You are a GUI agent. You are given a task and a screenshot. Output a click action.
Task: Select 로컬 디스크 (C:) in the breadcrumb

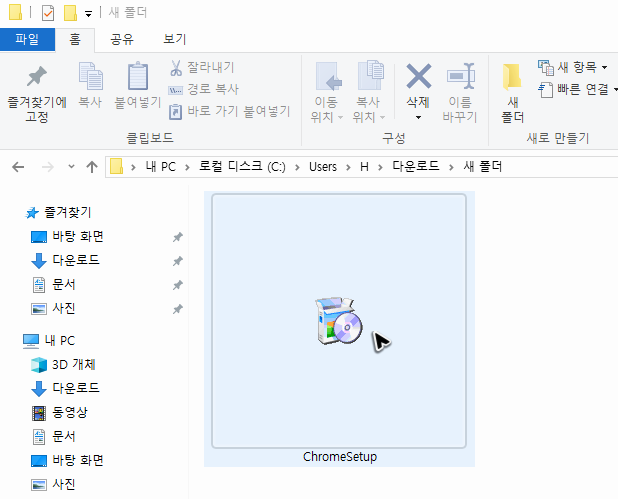[242, 167]
